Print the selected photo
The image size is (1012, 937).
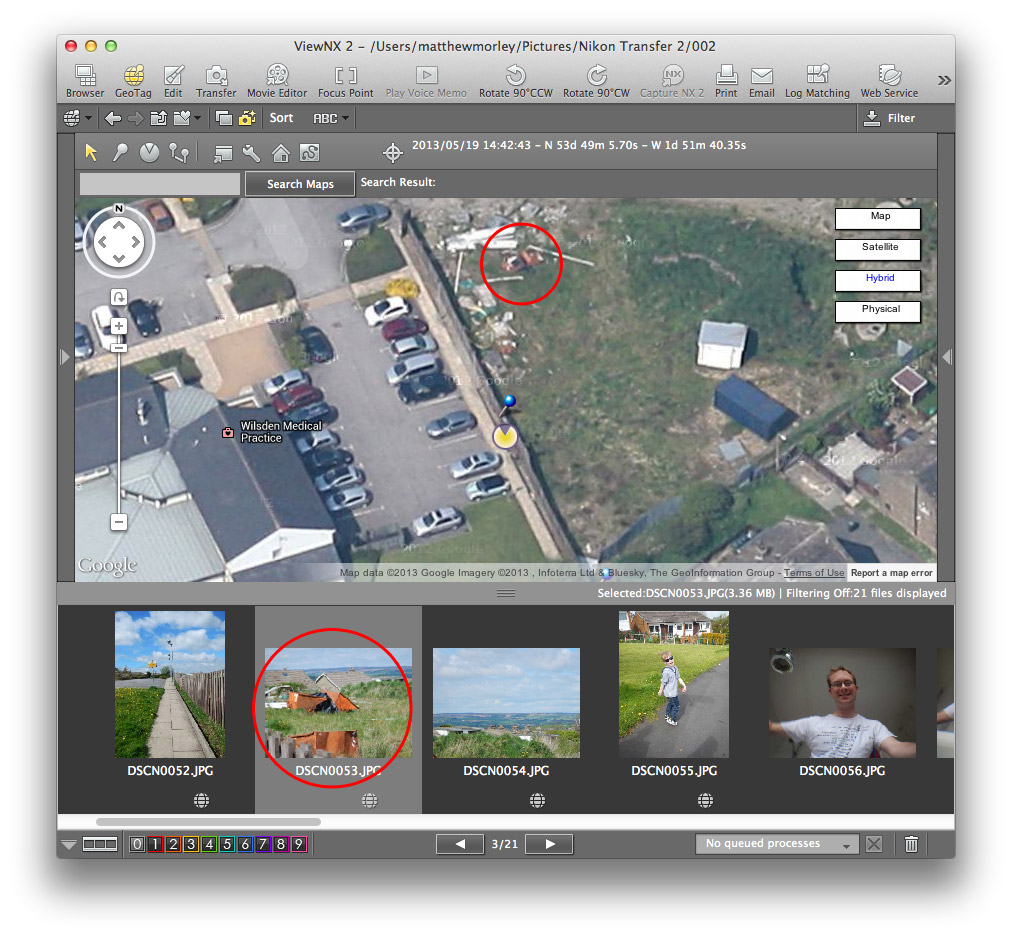point(726,81)
